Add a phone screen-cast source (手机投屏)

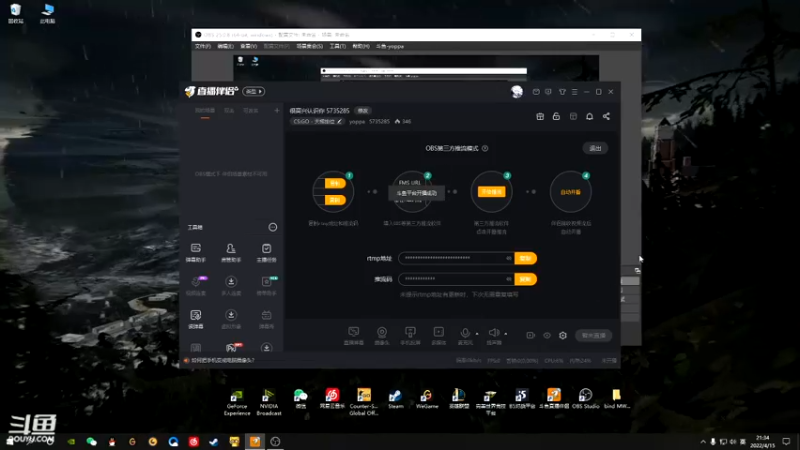[410, 336]
